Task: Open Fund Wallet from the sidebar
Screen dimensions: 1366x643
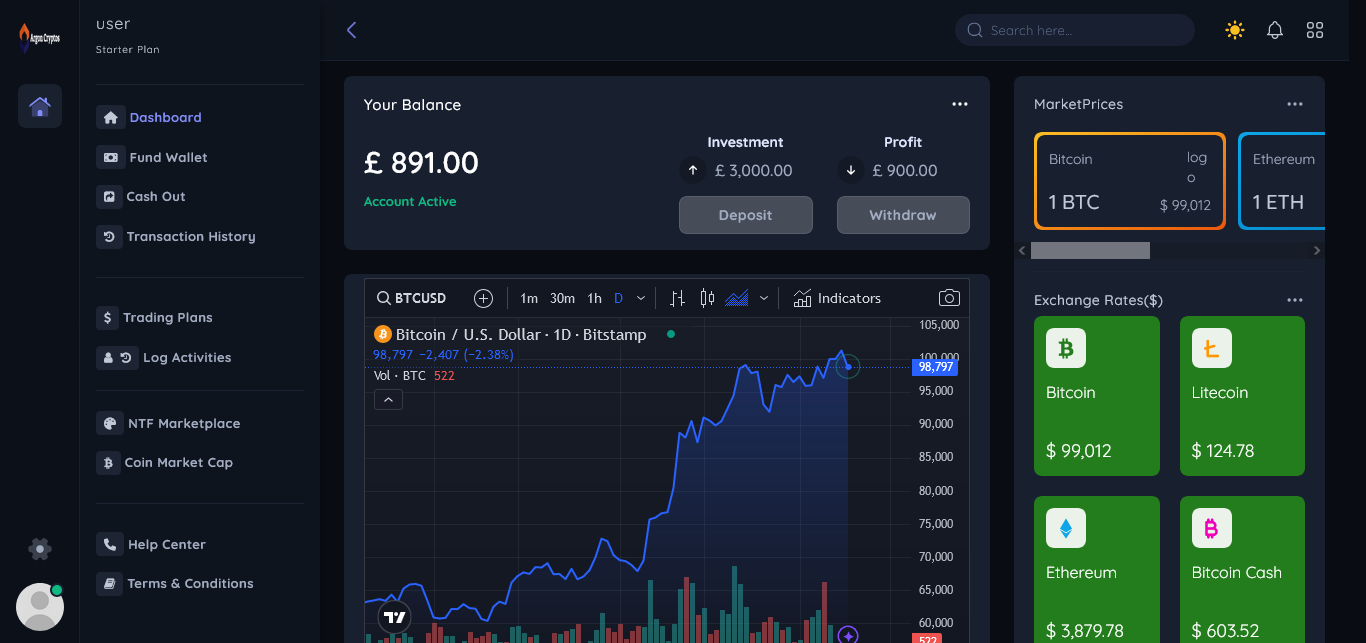Action: click(168, 157)
